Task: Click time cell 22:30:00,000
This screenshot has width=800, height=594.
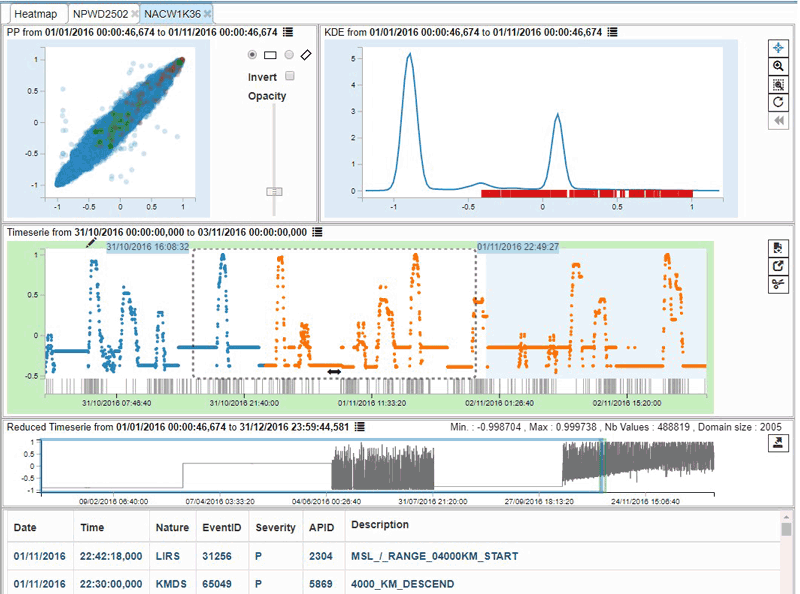Action: click(111, 584)
